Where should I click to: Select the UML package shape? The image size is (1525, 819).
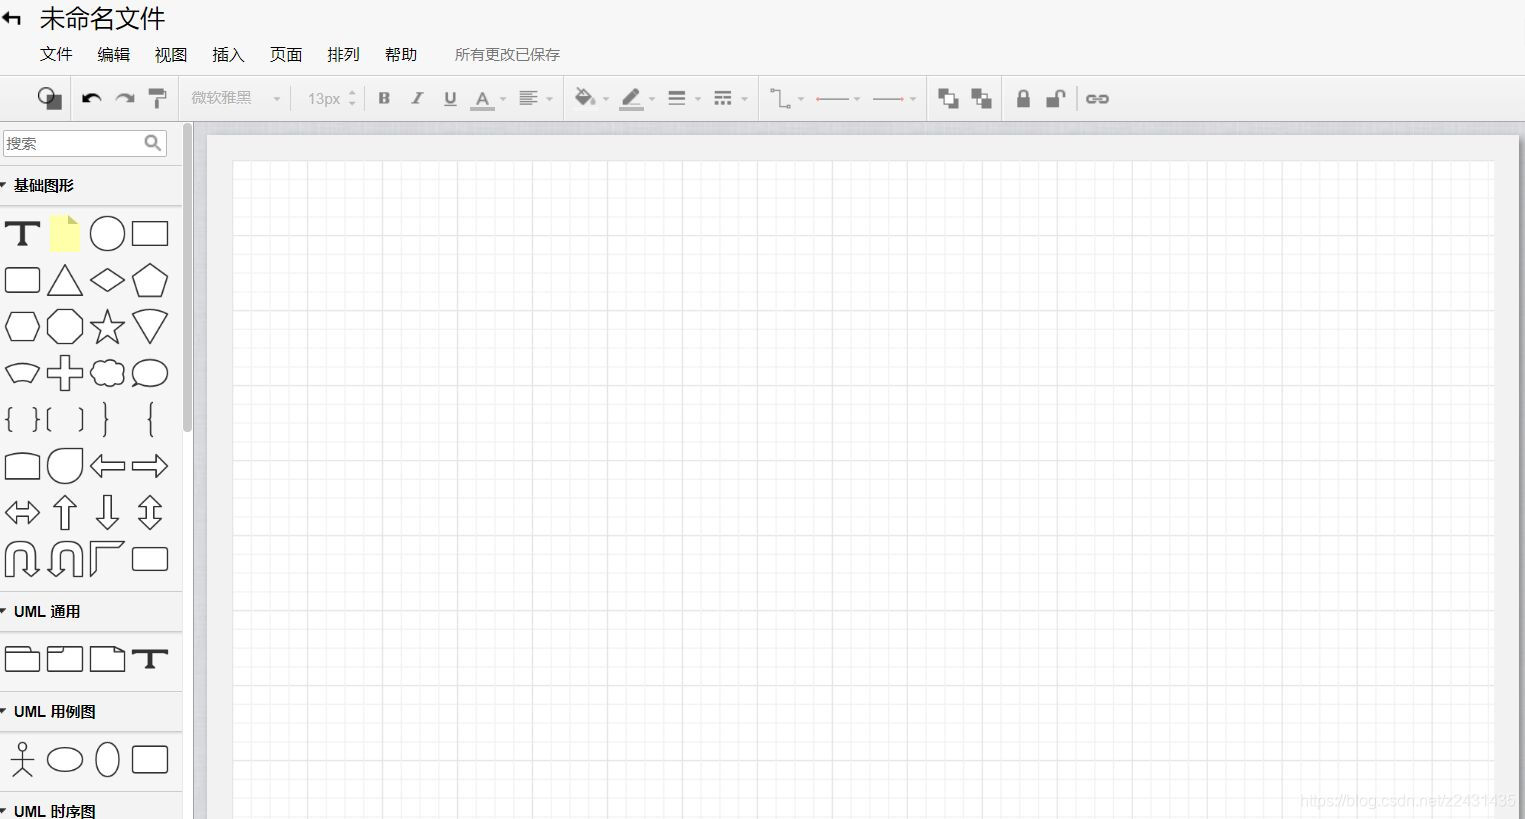[x=22, y=658]
